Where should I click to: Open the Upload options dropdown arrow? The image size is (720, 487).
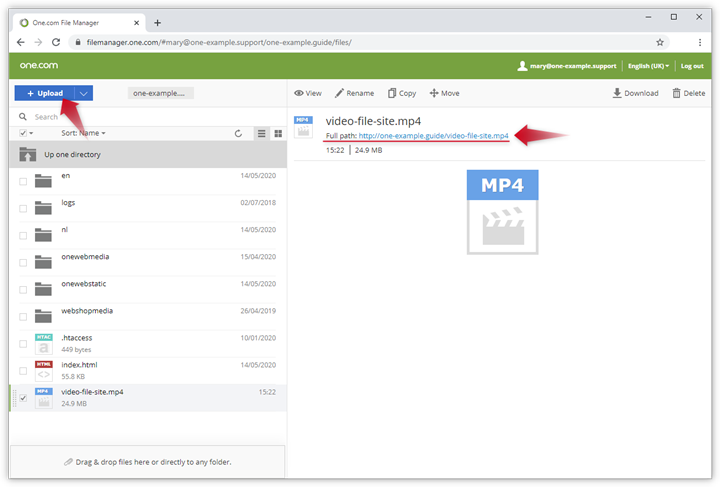(84, 93)
